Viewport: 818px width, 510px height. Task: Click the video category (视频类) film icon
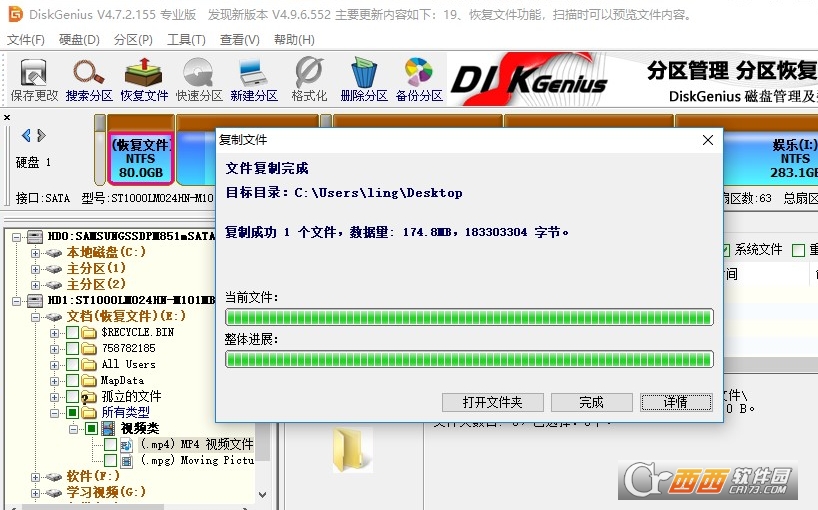pyautogui.click(x=108, y=429)
